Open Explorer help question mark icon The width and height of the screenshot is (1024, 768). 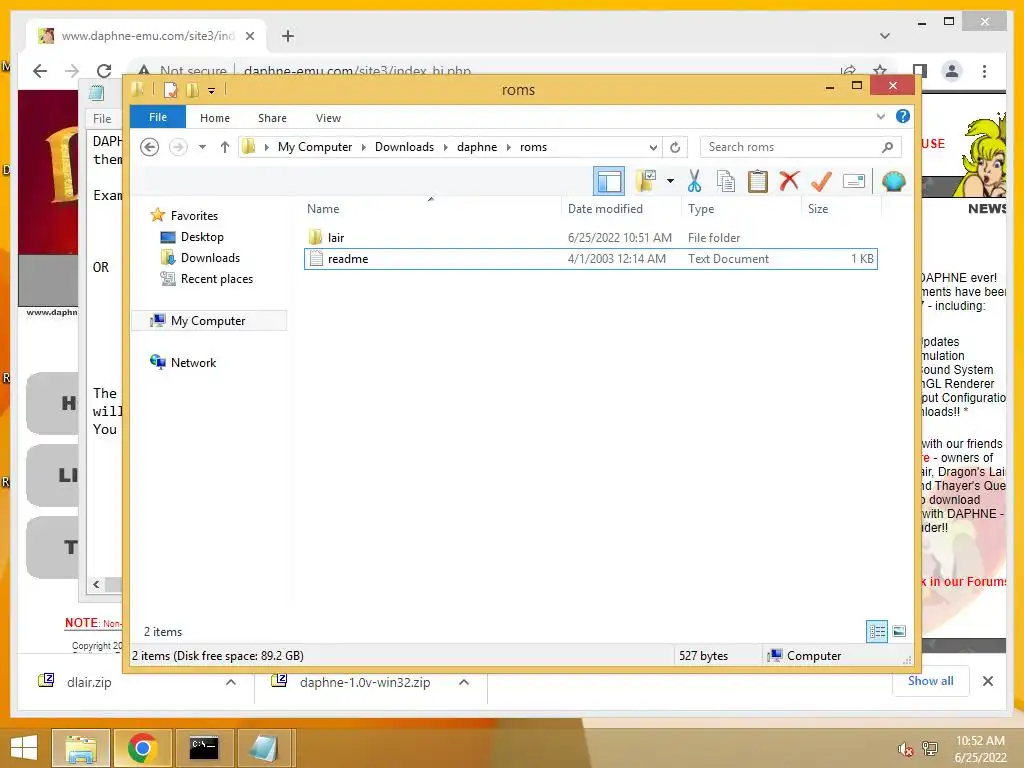coord(903,116)
